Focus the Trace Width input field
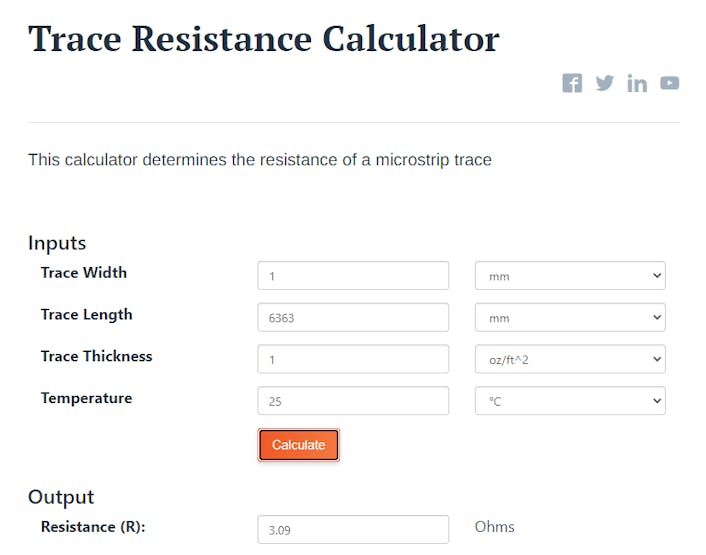This screenshot has width=706, height=555. click(353, 276)
